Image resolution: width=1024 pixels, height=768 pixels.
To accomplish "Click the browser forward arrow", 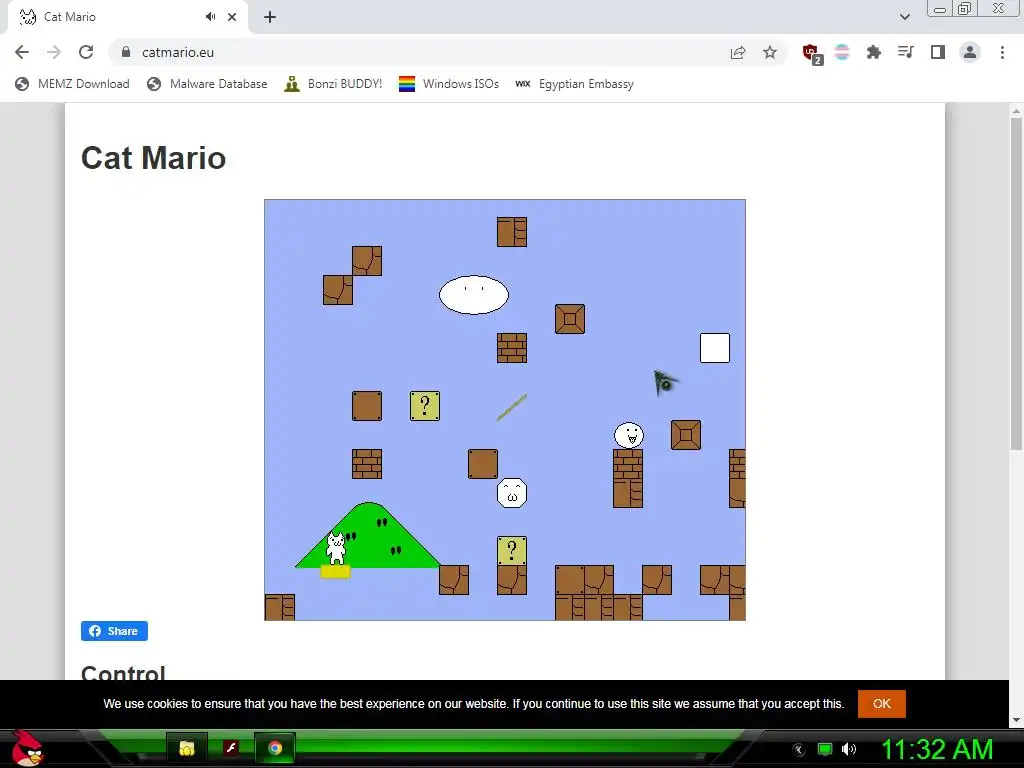I will (x=54, y=52).
